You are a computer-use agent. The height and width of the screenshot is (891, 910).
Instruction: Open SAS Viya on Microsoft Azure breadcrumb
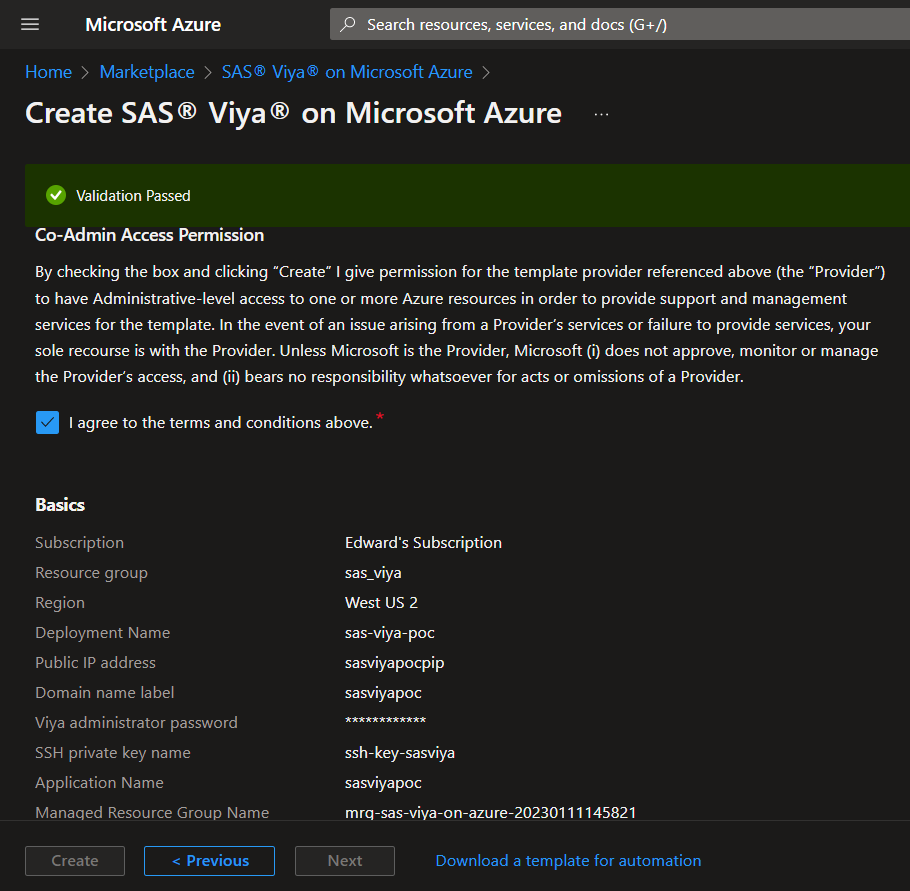(346, 72)
